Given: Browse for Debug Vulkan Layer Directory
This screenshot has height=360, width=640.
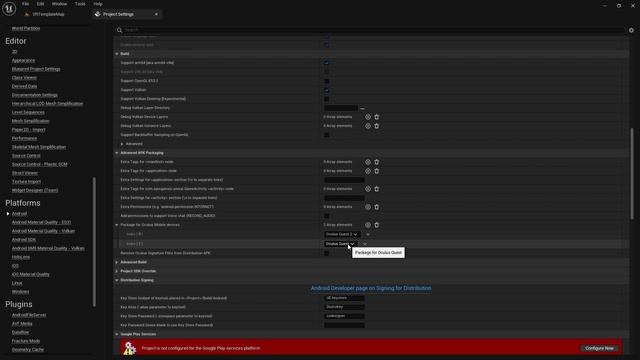Looking at the screenshot, I should tap(362, 108).
